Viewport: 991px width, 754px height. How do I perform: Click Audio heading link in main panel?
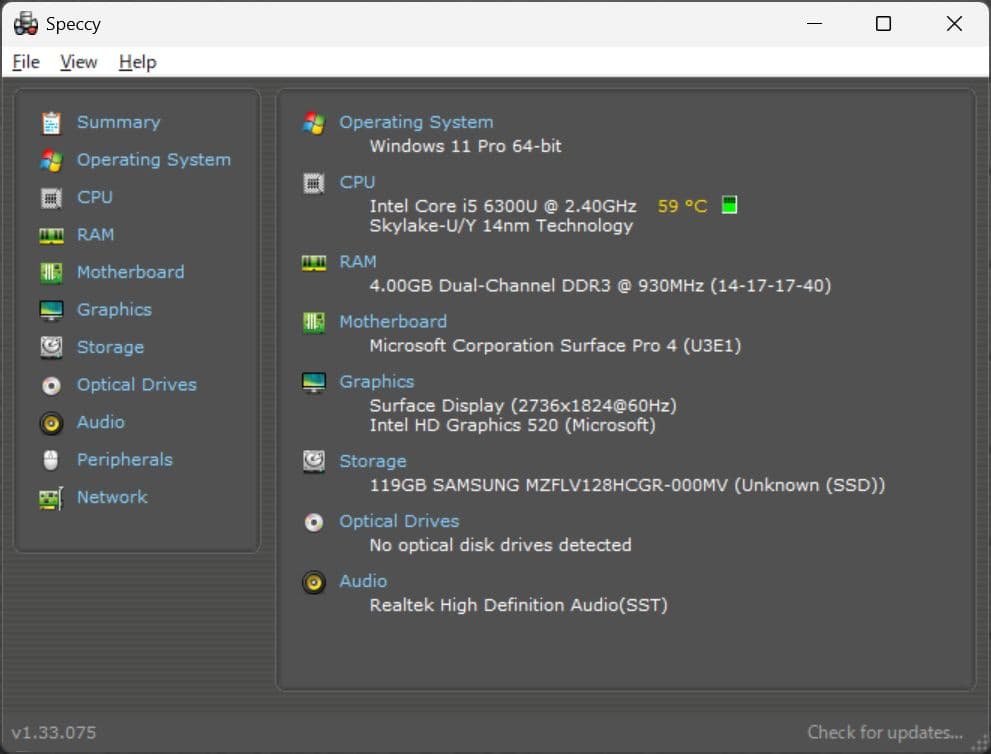click(363, 581)
